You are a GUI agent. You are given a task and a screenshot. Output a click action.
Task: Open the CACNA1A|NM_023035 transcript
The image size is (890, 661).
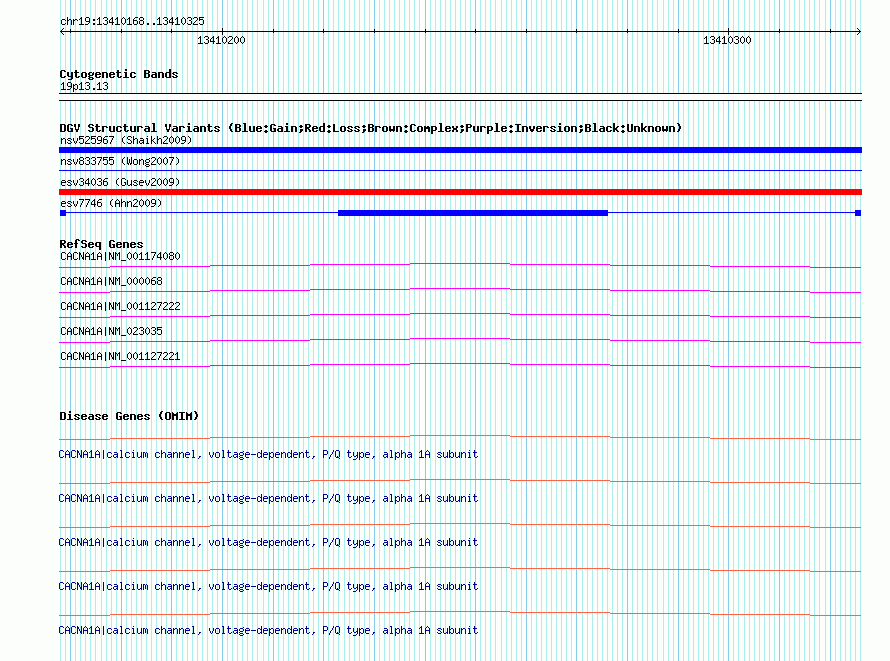(x=111, y=331)
